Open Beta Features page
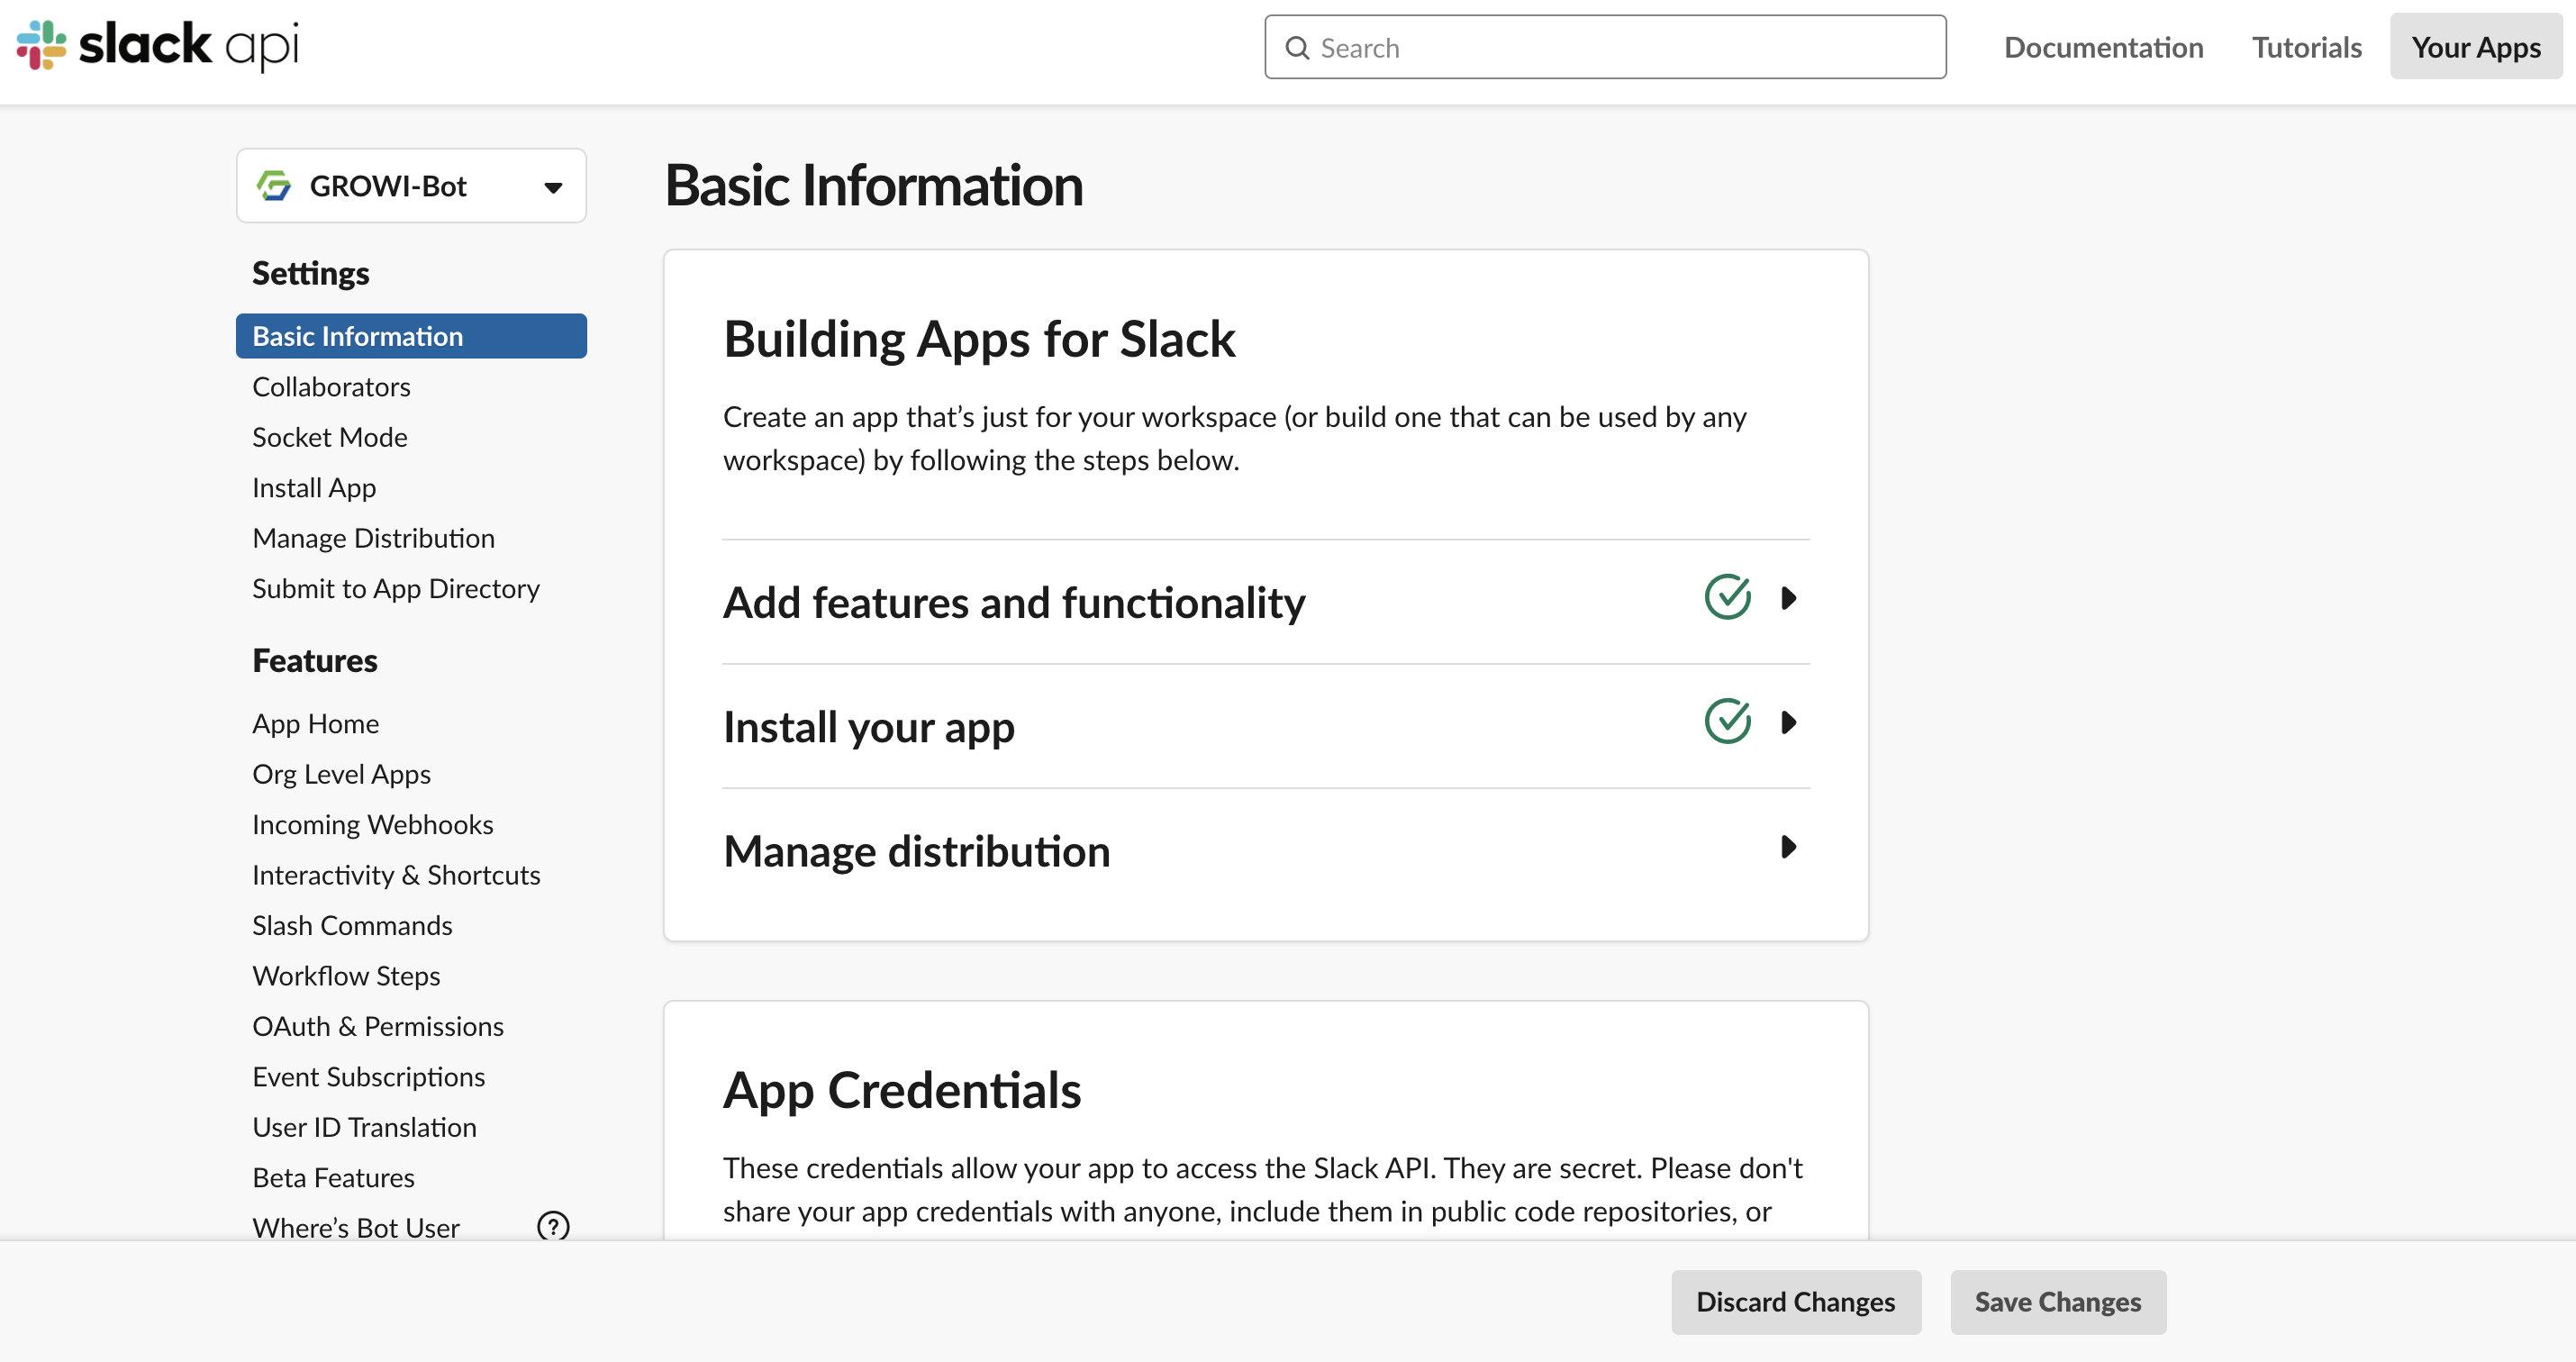Viewport: 2576px width, 1362px height. [x=333, y=1178]
